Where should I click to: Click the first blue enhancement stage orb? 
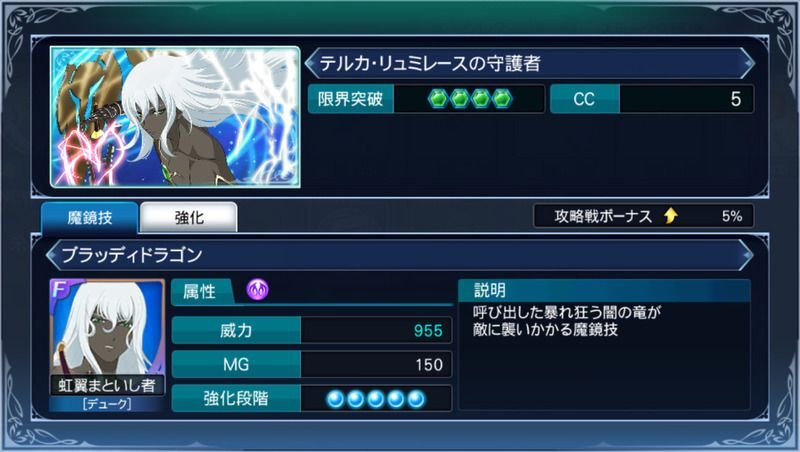pyautogui.click(x=335, y=398)
